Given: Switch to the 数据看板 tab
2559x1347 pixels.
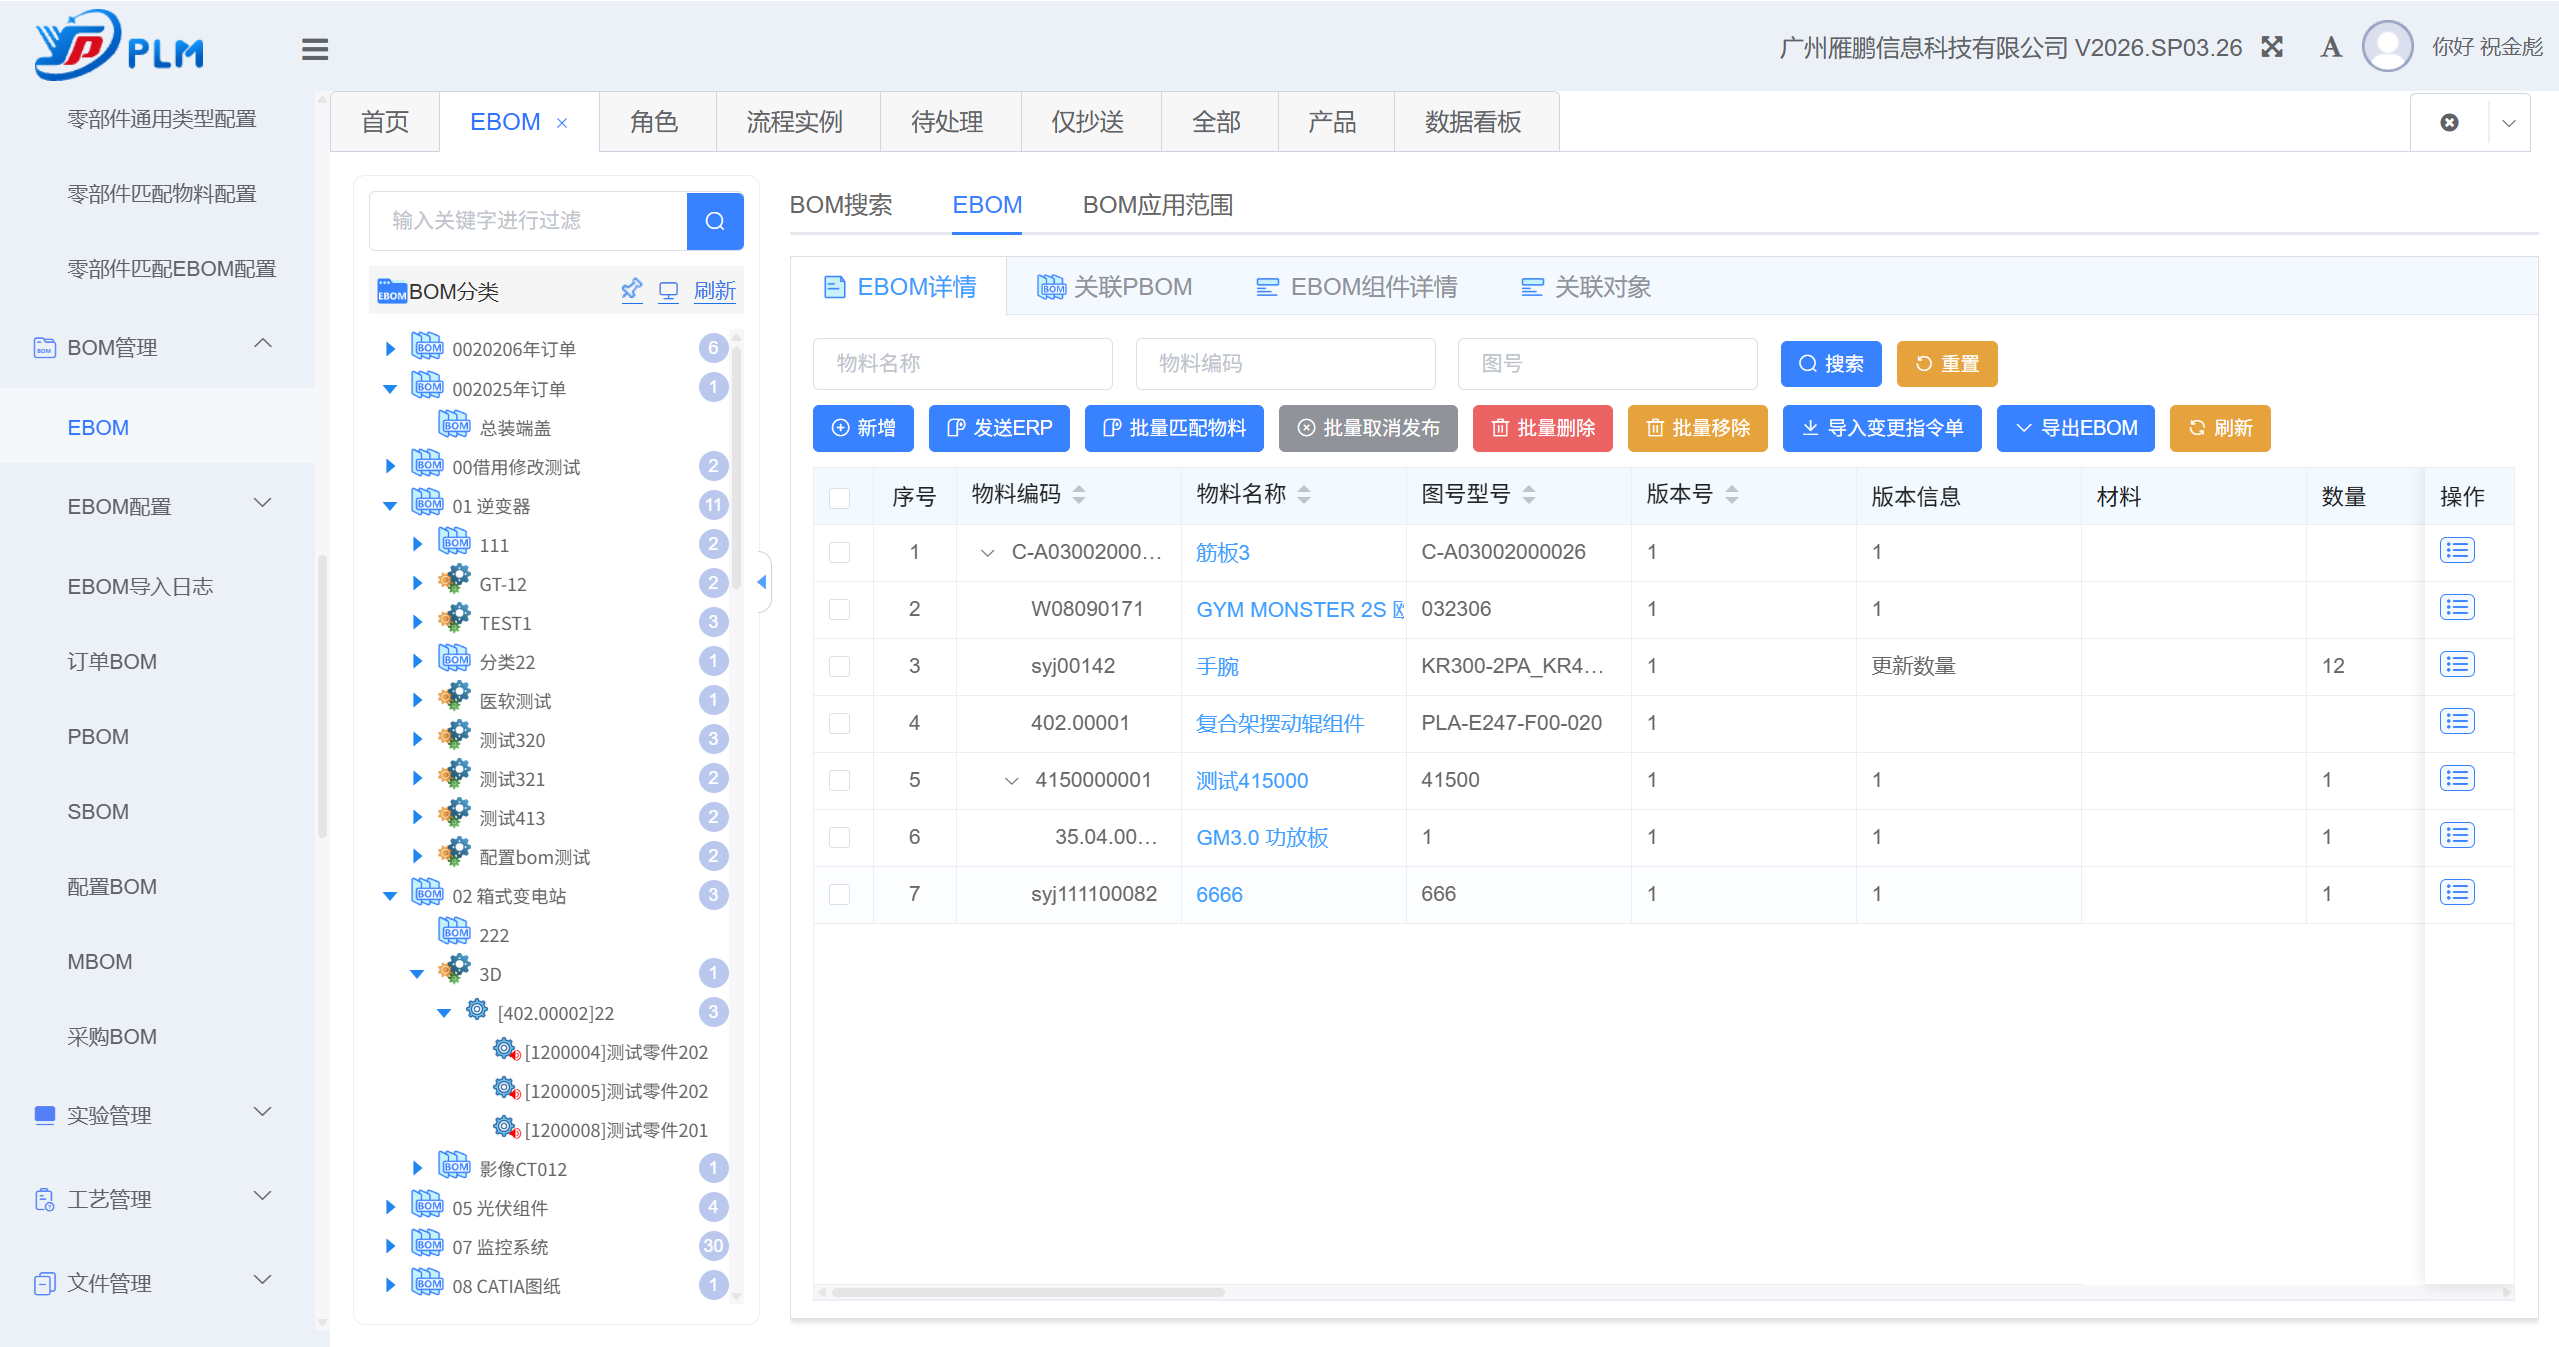Looking at the screenshot, I should click(x=1473, y=122).
